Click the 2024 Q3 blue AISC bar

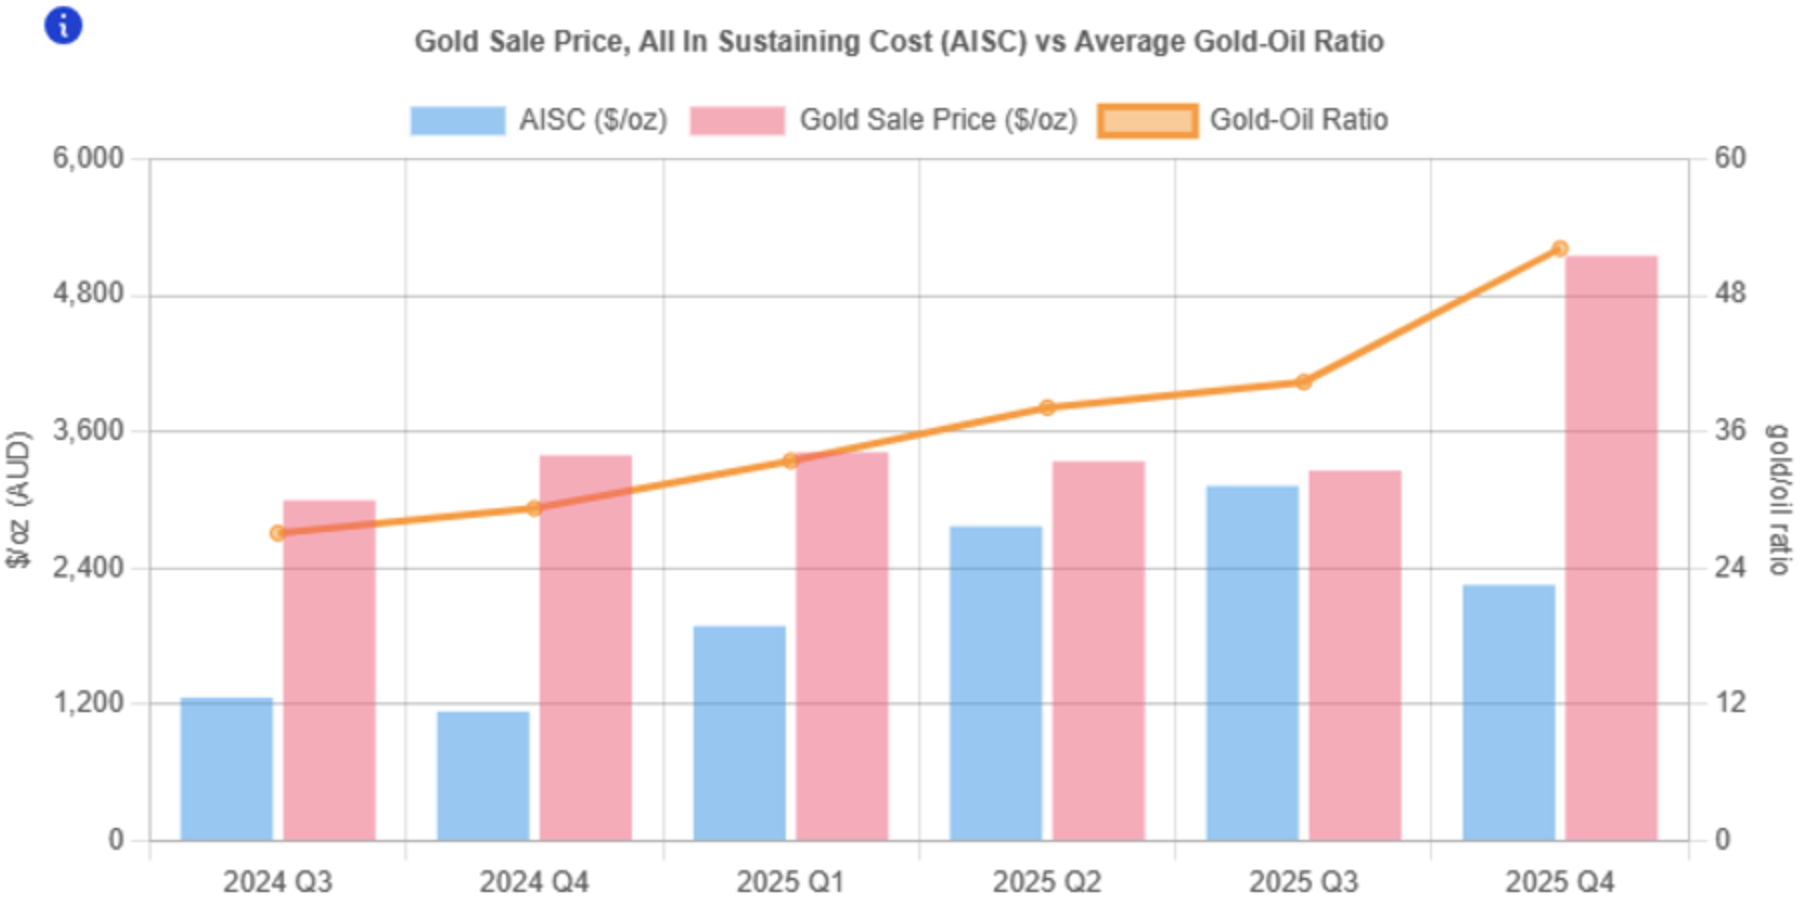pyautogui.click(x=226, y=768)
